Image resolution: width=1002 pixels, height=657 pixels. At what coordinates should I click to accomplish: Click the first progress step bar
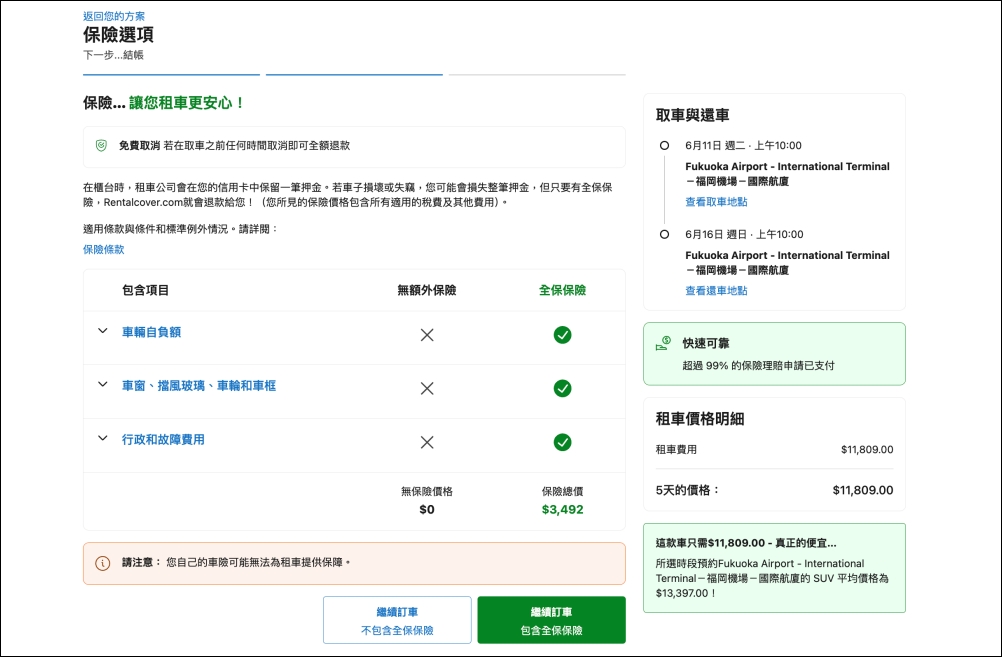point(171,75)
